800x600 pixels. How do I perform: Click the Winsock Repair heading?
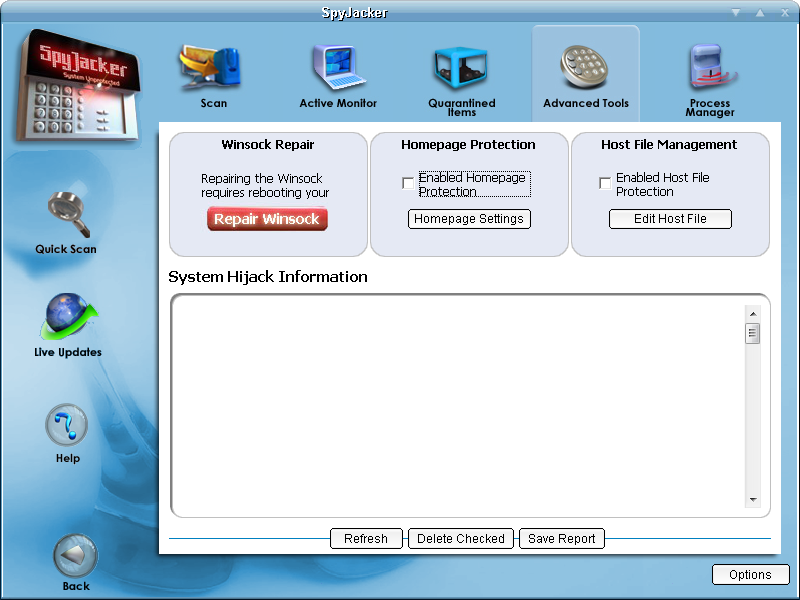[268, 144]
